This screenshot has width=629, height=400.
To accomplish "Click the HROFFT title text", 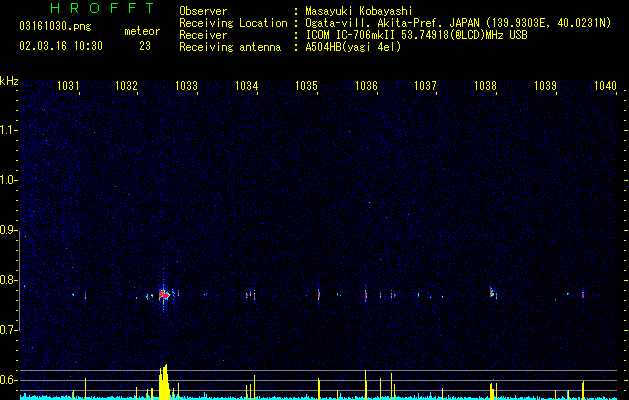I will point(103,8).
